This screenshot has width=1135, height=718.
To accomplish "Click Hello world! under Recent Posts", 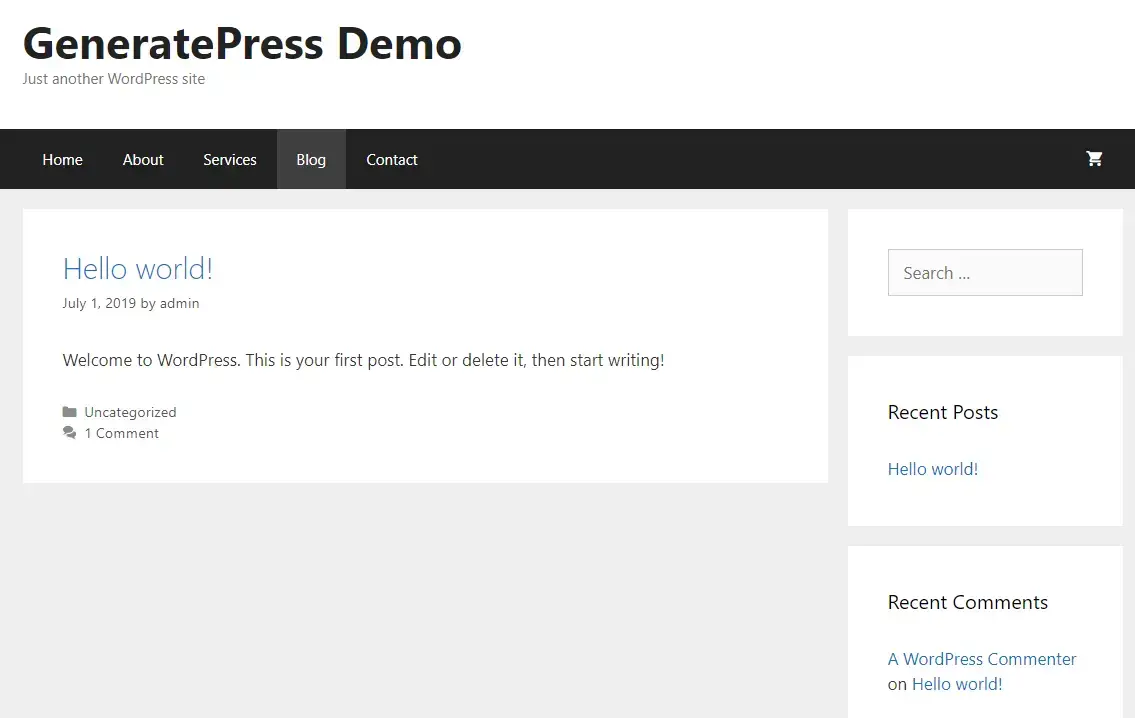I will (932, 469).
